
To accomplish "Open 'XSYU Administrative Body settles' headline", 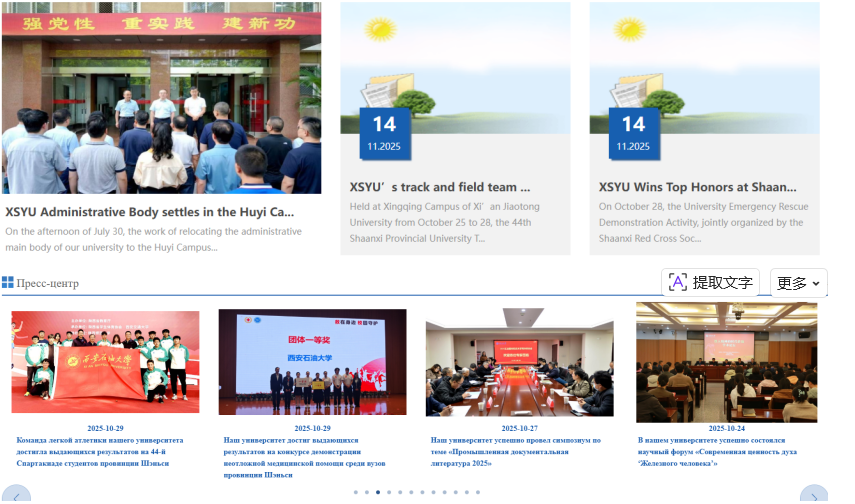I will (x=150, y=212).
